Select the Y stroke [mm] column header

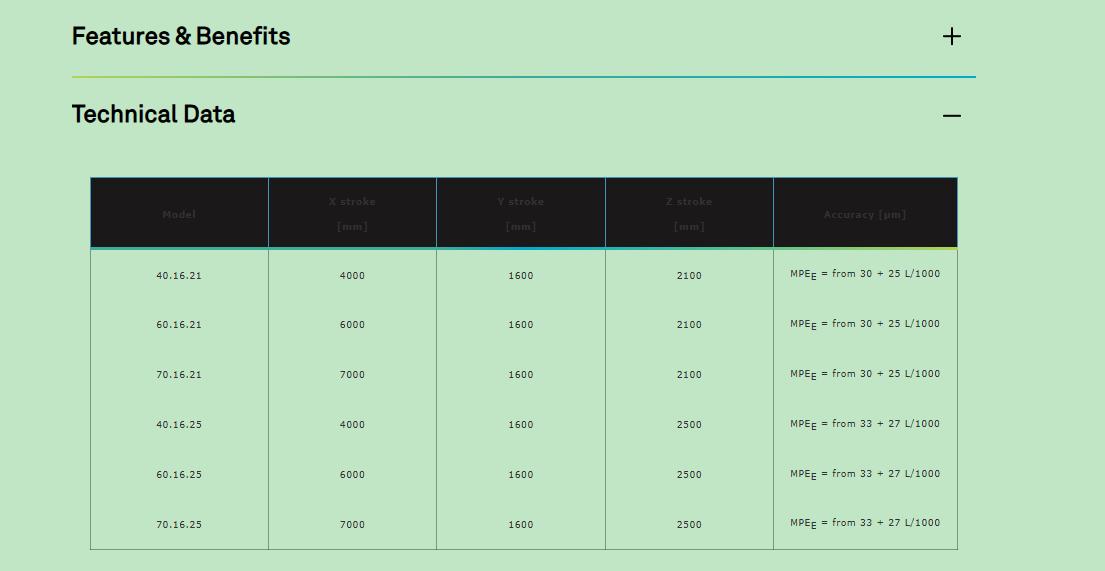tap(520, 214)
